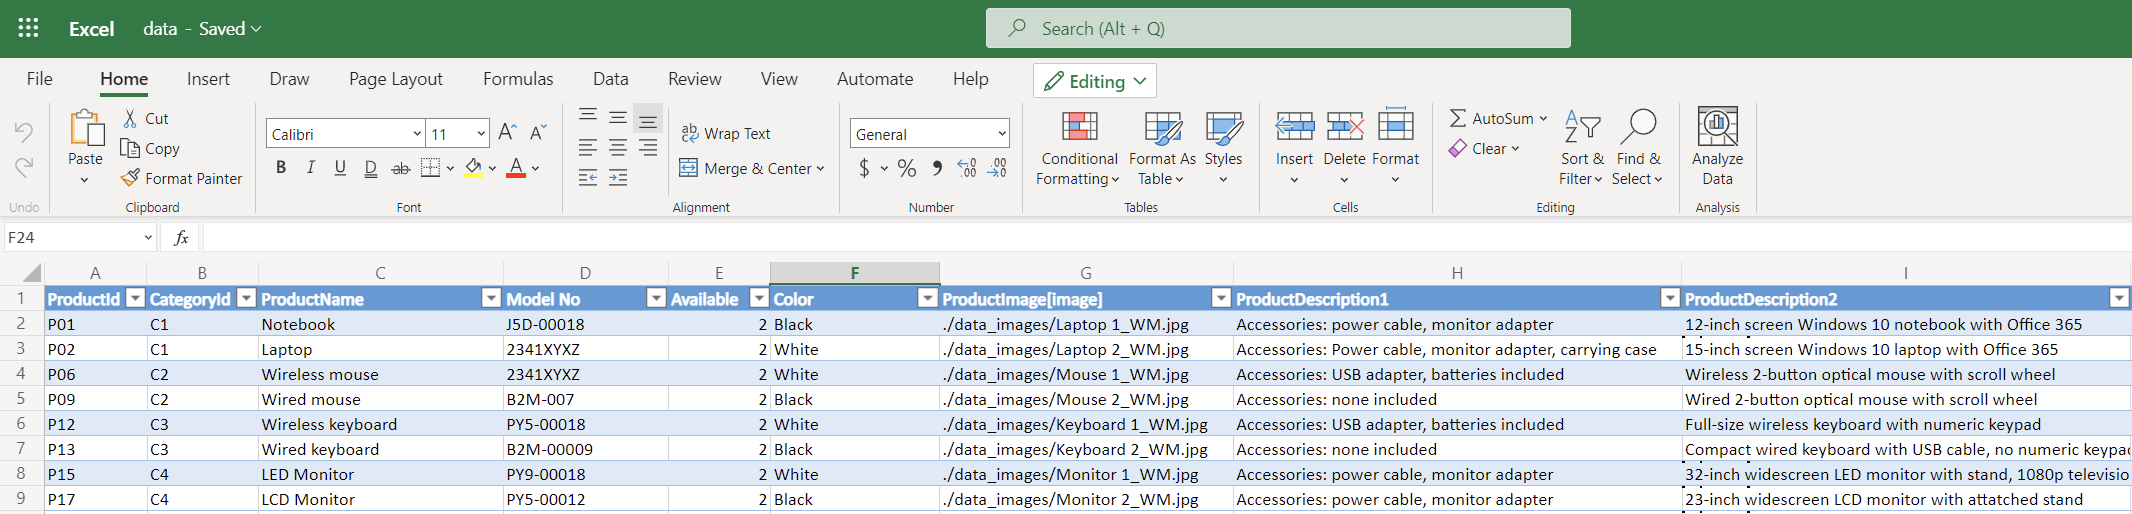Click the Undo arrow icon
The width and height of the screenshot is (2132, 514).
[24, 132]
